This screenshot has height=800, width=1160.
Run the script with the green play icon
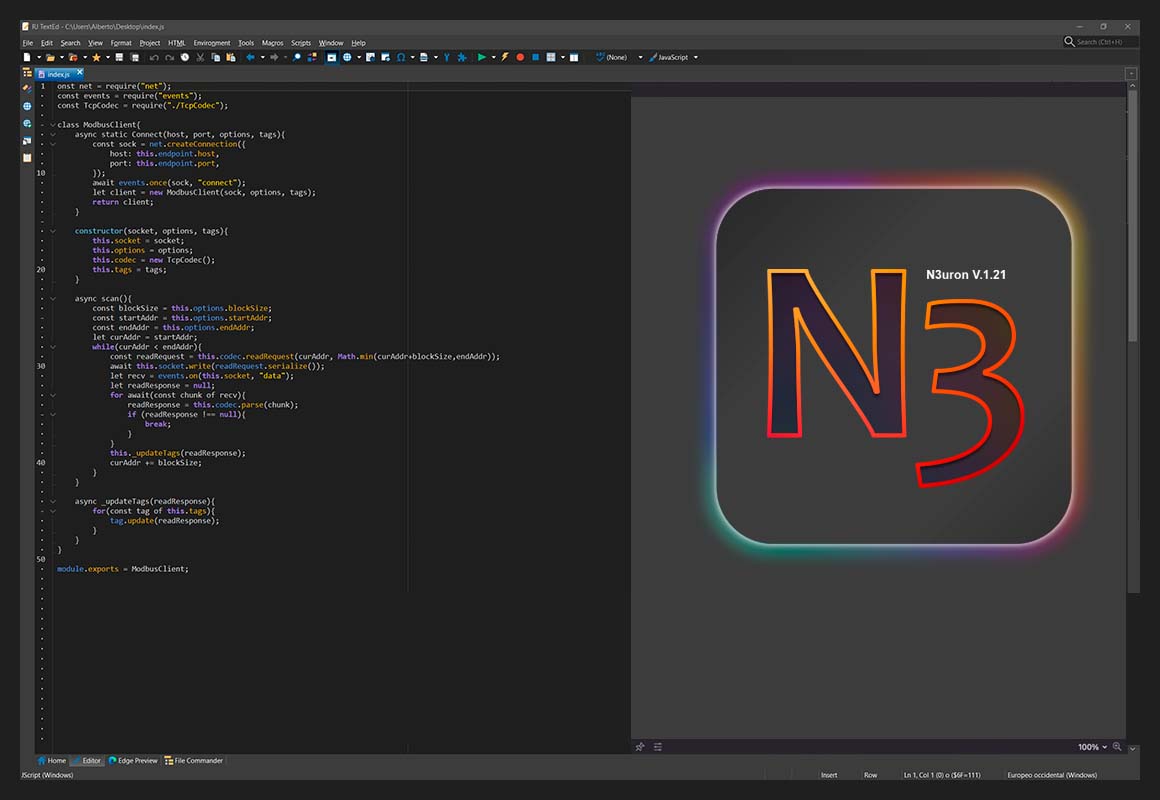481,57
